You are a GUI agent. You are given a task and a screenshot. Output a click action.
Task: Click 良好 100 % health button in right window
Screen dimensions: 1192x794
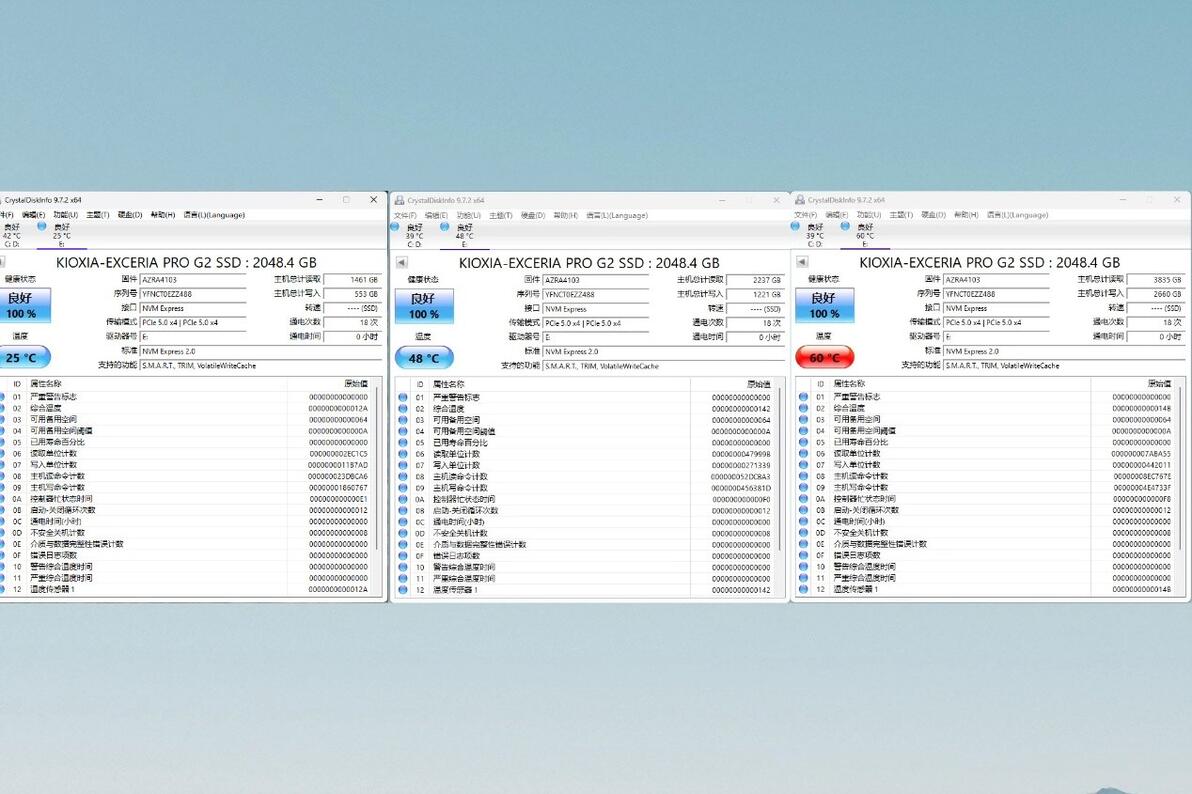[x=825, y=305]
